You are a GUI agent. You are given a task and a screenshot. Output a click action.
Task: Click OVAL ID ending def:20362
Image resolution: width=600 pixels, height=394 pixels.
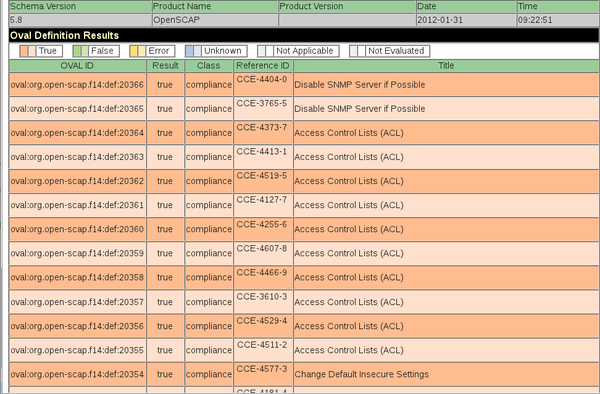pyautogui.click(x=77, y=181)
